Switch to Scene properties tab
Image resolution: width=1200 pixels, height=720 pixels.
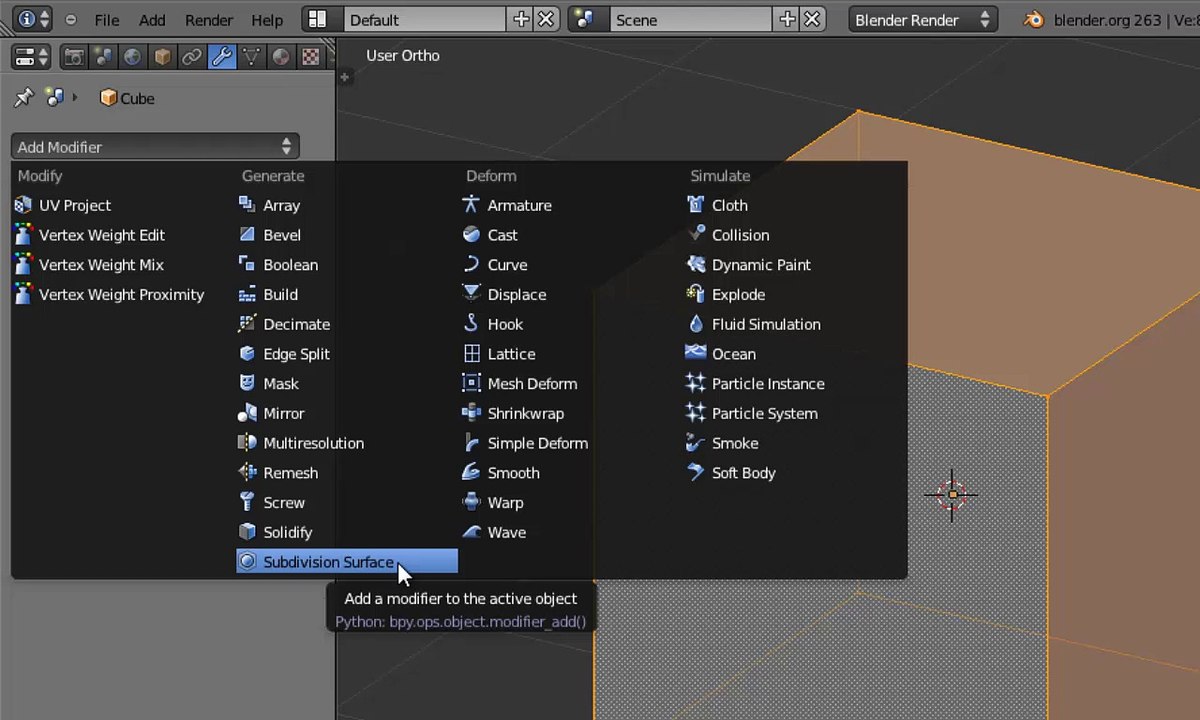(102, 57)
